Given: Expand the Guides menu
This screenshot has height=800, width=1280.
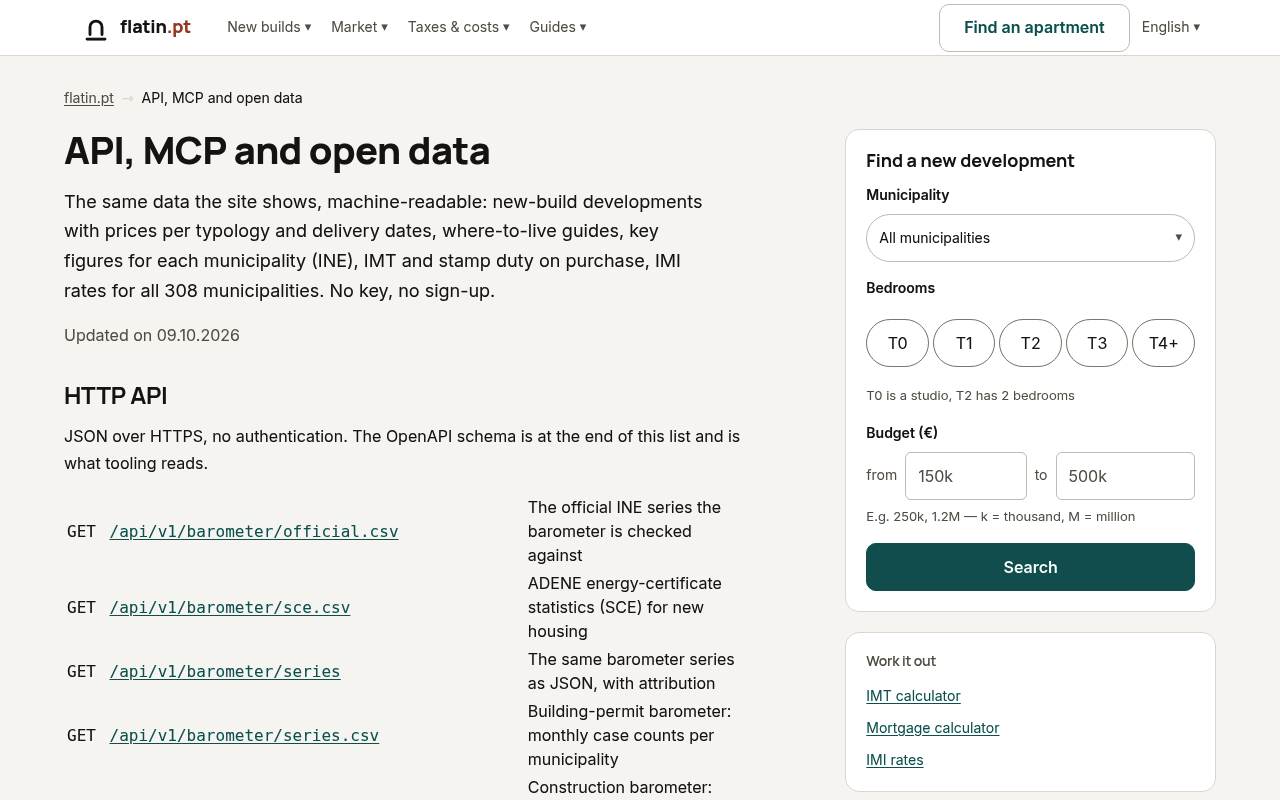Looking at the screenshot, I should click(558, 27).
